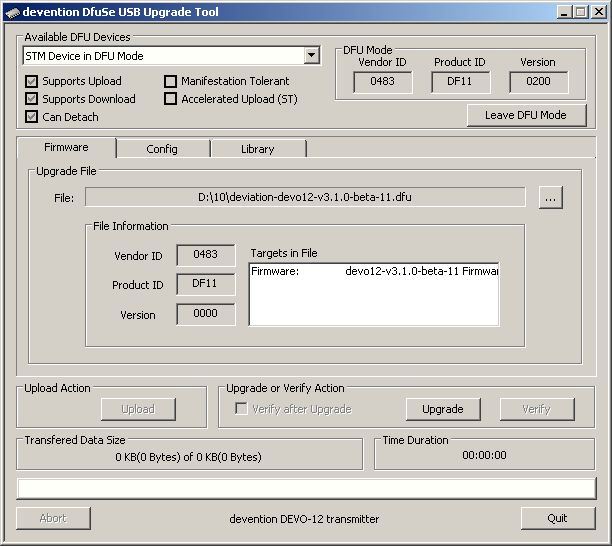Open the Available DFU Devices dropdown arrow
Viewport: 612px width, 546px height.
[x=311, y=55]
